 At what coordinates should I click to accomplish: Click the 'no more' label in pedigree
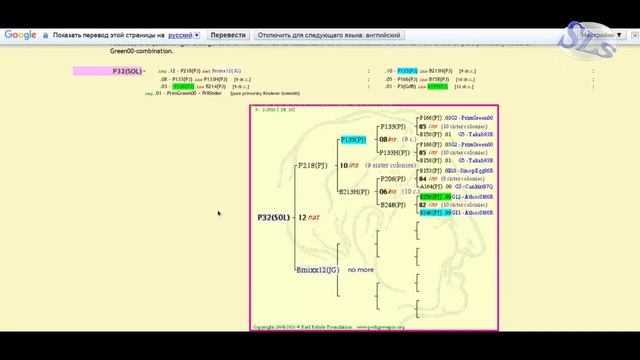pyautogui.click(x=360, y=270)
